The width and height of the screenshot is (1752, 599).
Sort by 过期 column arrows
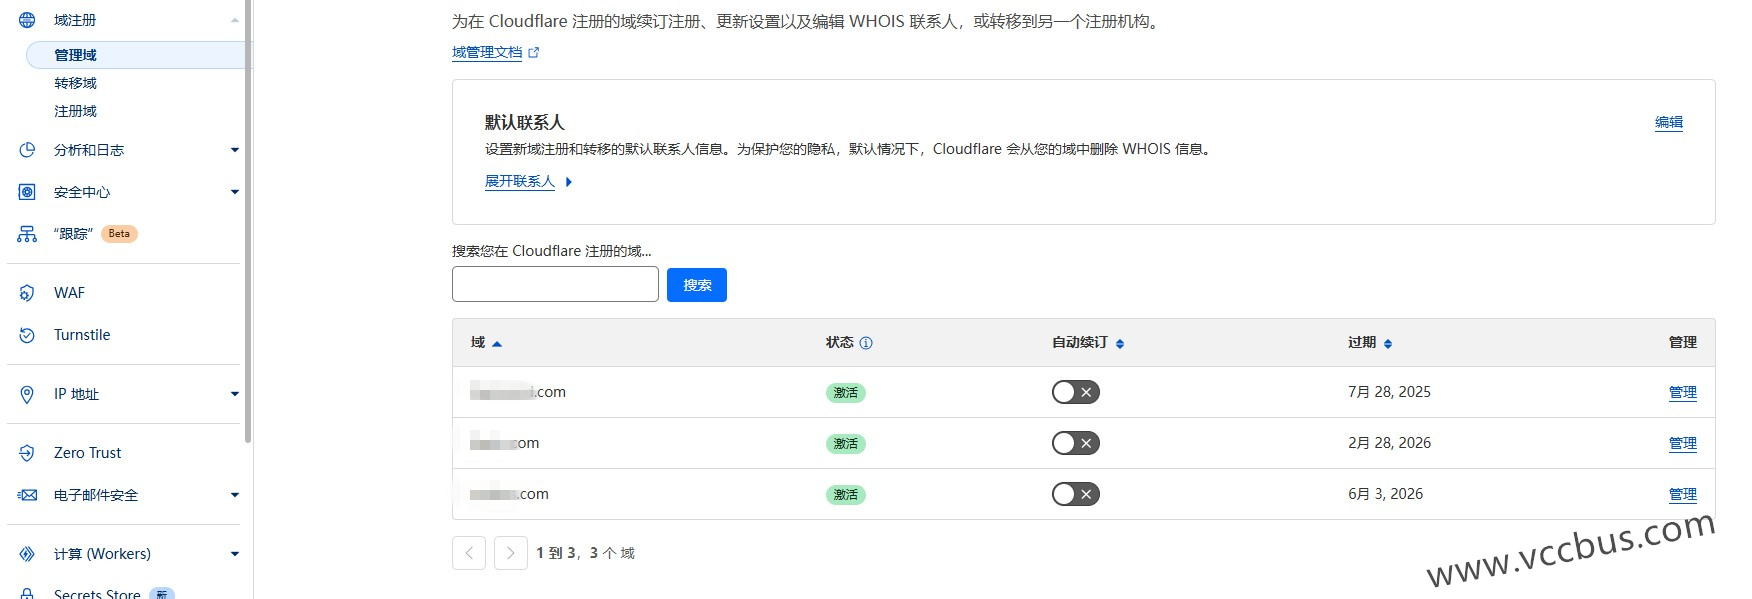(x=1388, y=344)
